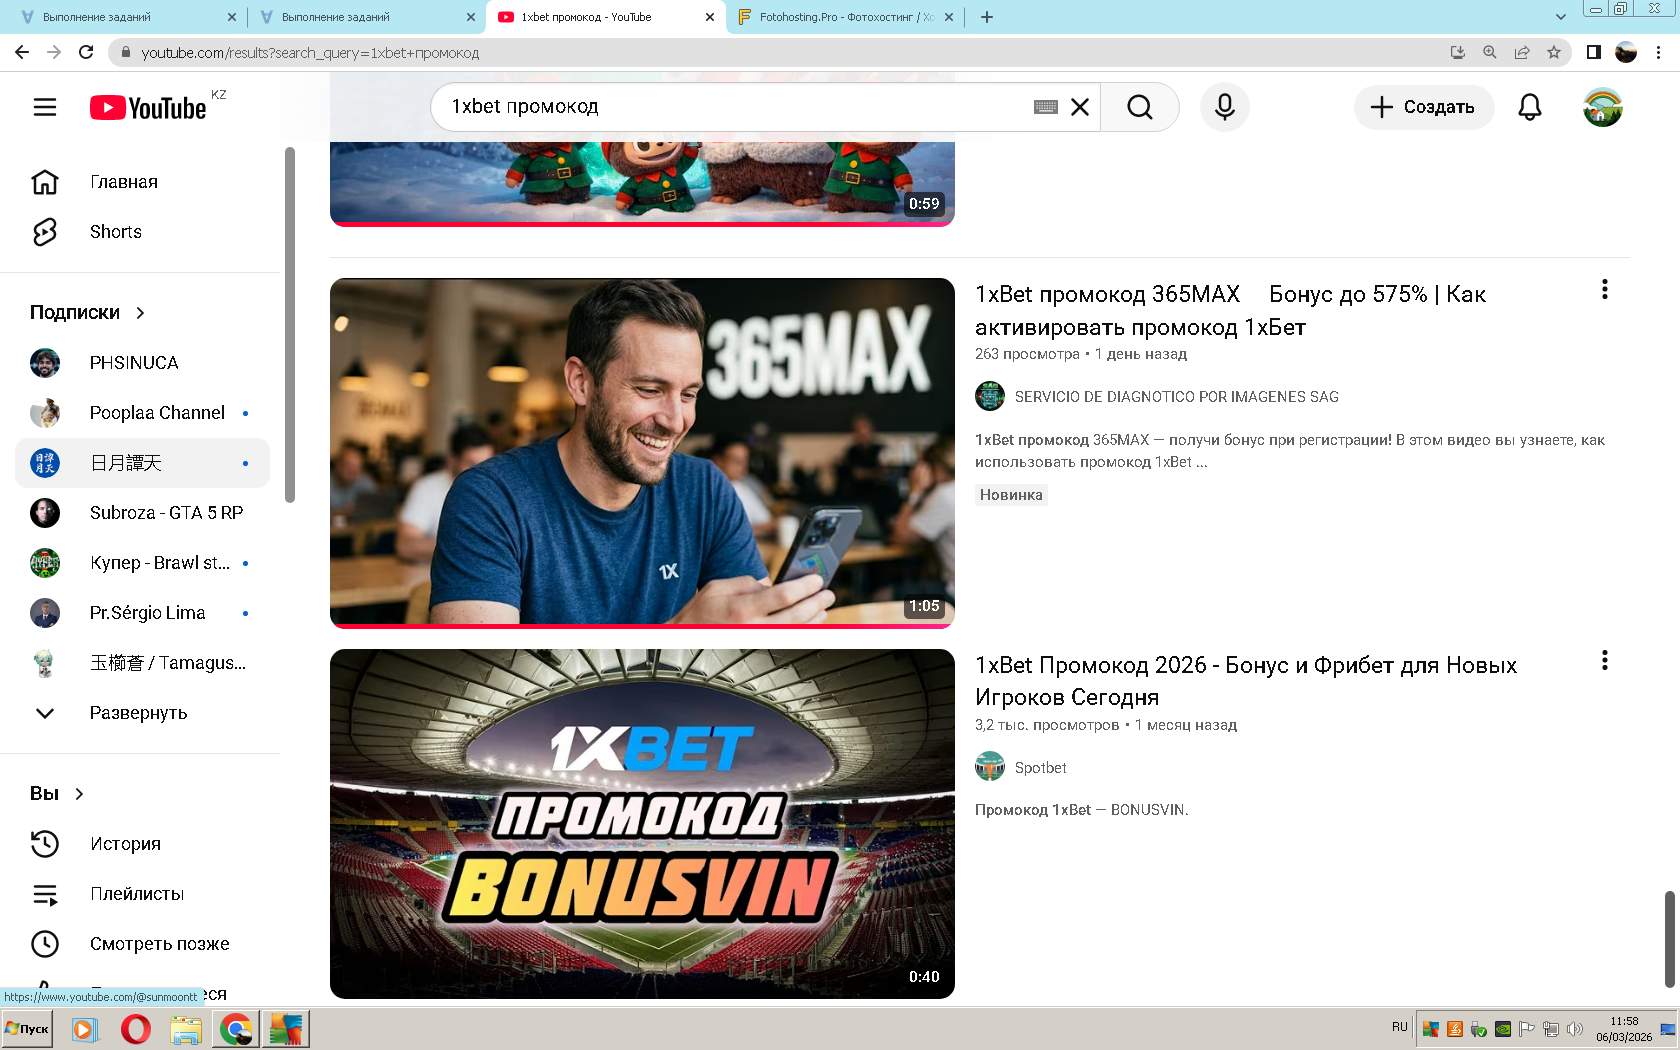
Task: Open the Pooplaa Channel subscription
Action: pyautogui.click(x=142, y=413)
